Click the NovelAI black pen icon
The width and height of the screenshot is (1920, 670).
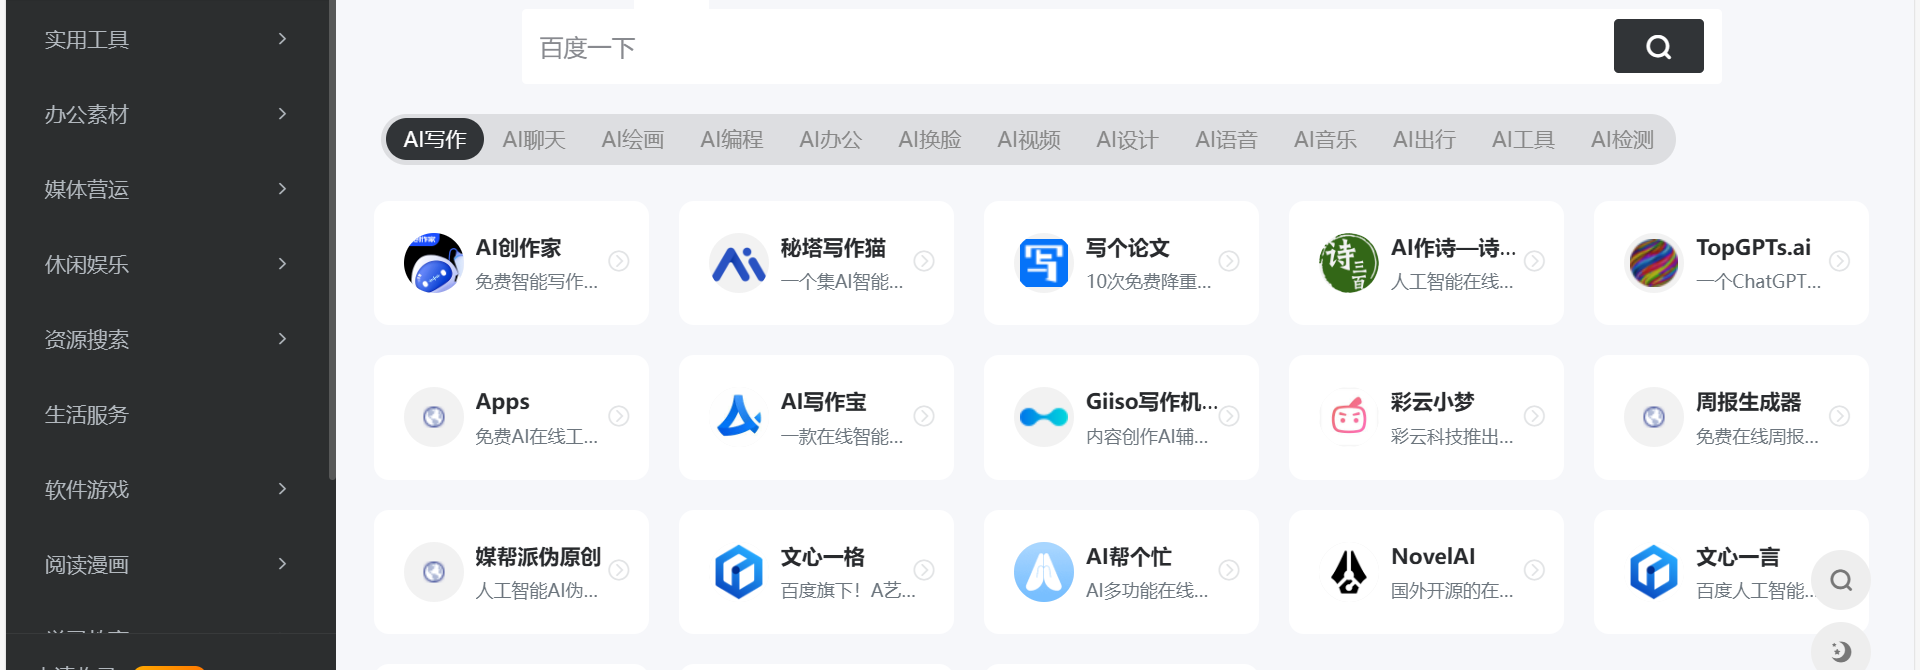tap(1349, 572)
